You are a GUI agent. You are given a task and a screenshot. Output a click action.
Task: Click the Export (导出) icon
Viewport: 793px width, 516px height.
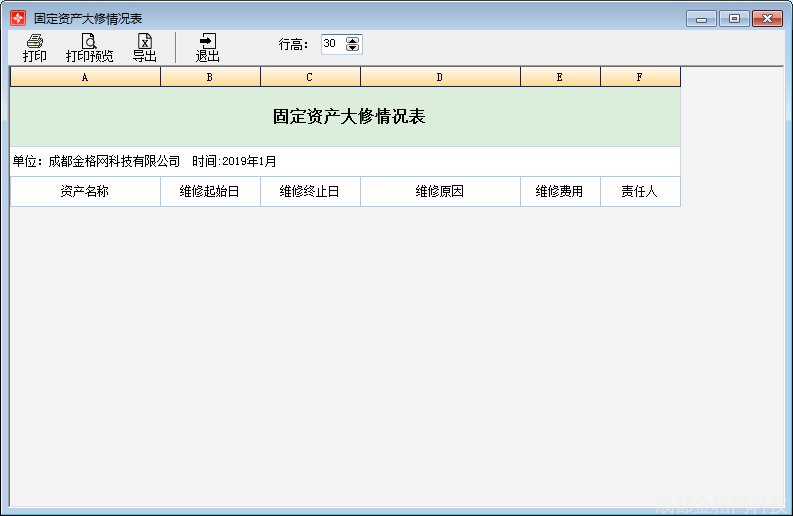(x=145, y=47)
